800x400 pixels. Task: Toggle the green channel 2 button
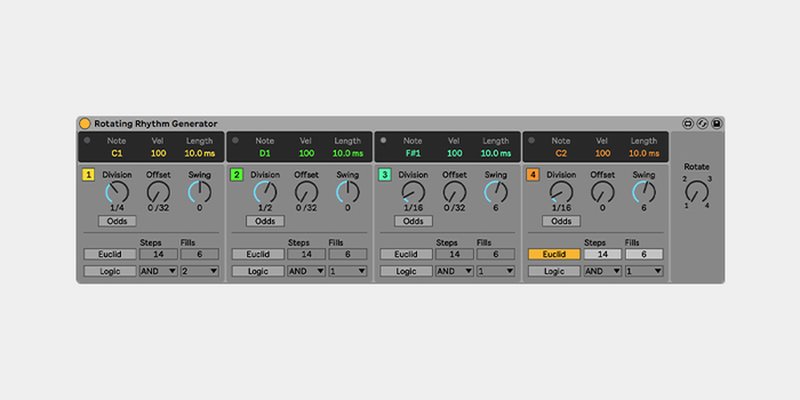pyautogui.click(x=237, y=175)
